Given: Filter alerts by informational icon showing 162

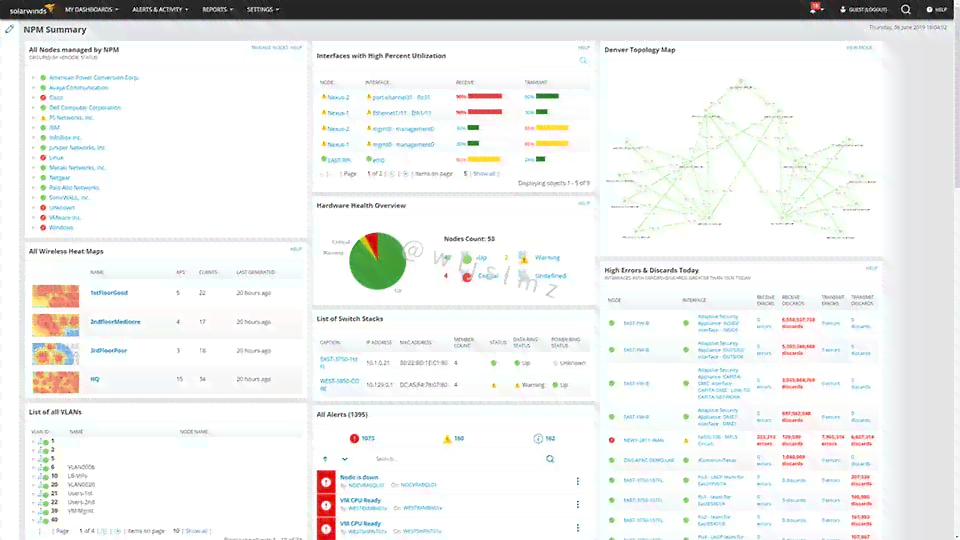Looking at the screenshot, I should [538, 438].
